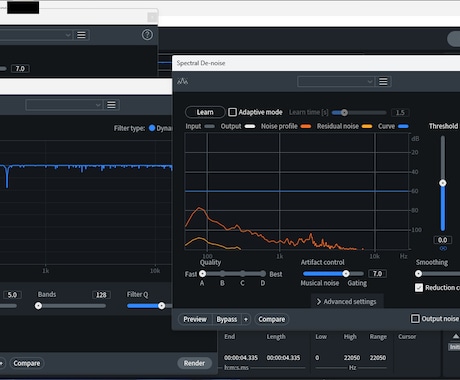Click the Threshold value field 0.0
460x380 pixels.
443,240
